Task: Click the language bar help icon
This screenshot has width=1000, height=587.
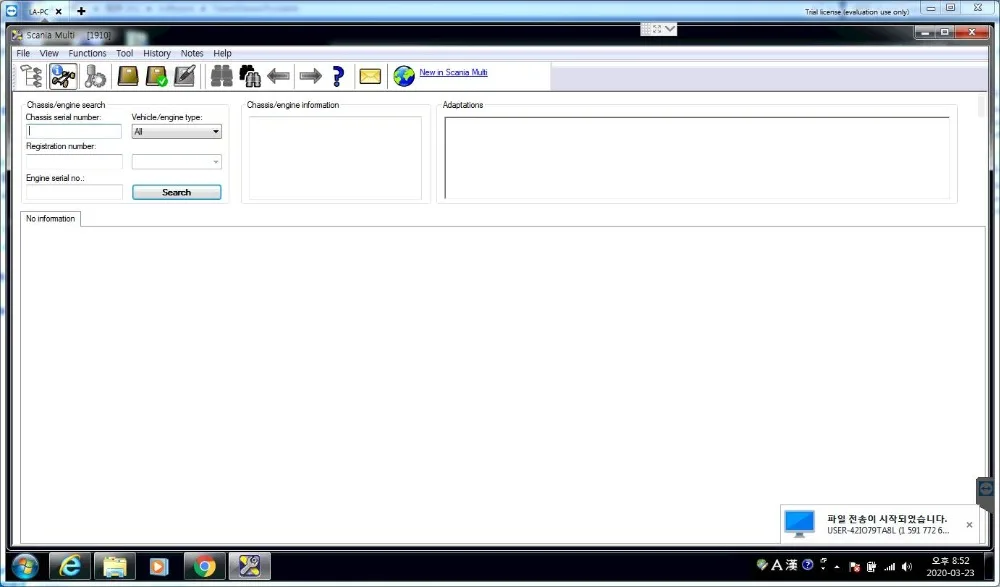Action: click(x=807, y=565)
